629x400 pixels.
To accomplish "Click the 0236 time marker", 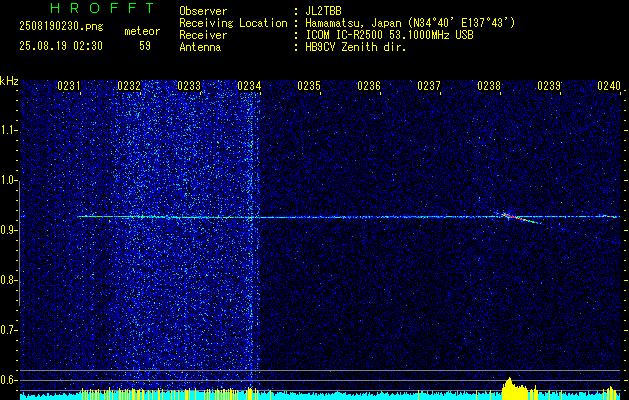I will coord(369,86).
